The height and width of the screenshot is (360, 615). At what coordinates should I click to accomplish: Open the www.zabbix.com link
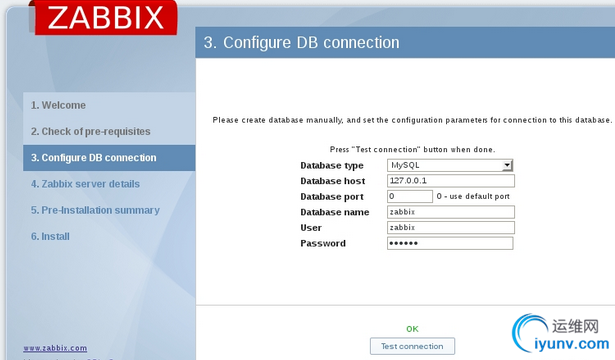[55, 348]
